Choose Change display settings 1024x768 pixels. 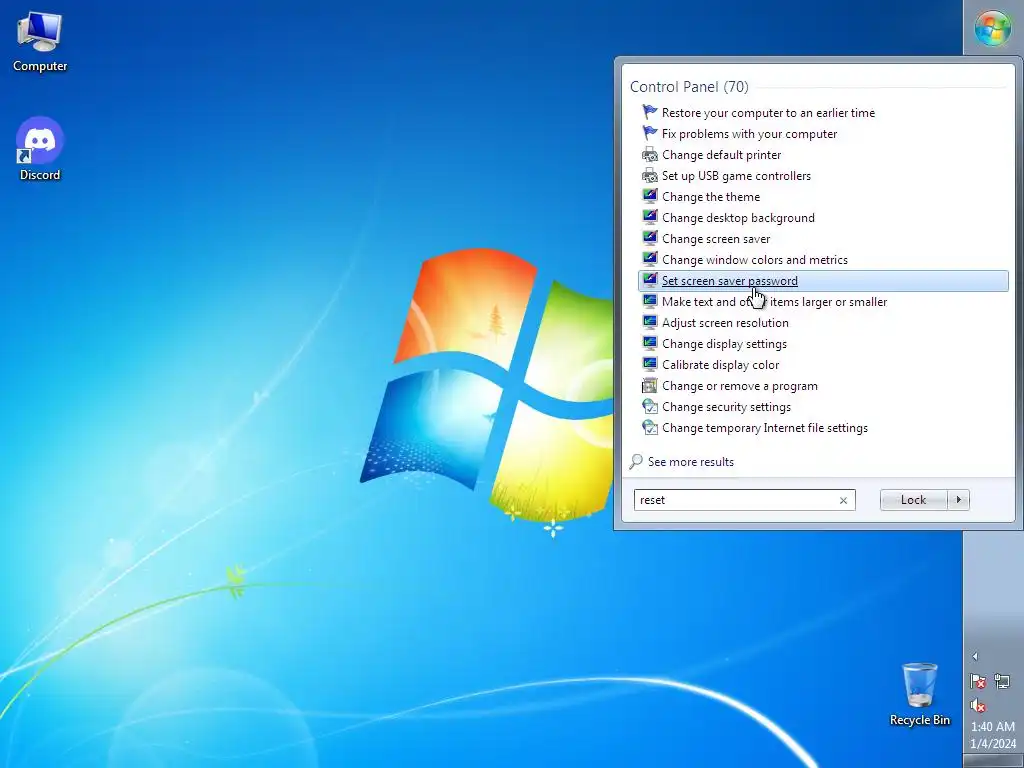tap(724, 344)
